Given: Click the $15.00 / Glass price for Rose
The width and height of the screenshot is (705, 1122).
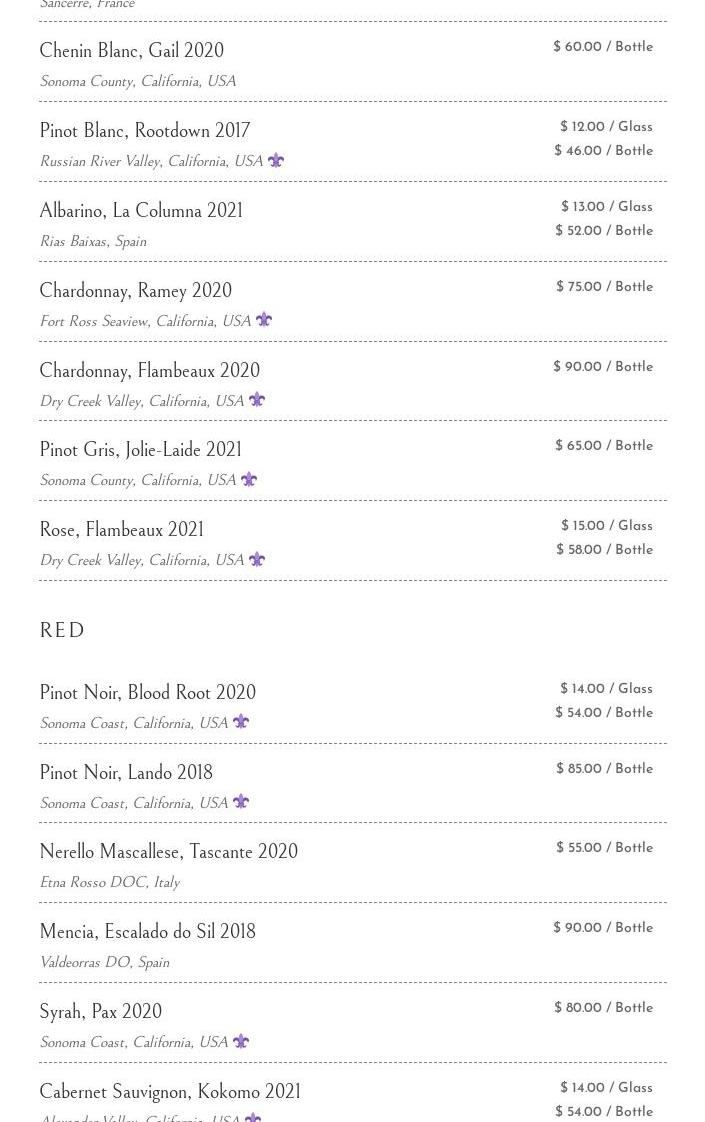Looking at the screenshot, I should [x=606, y=526].
